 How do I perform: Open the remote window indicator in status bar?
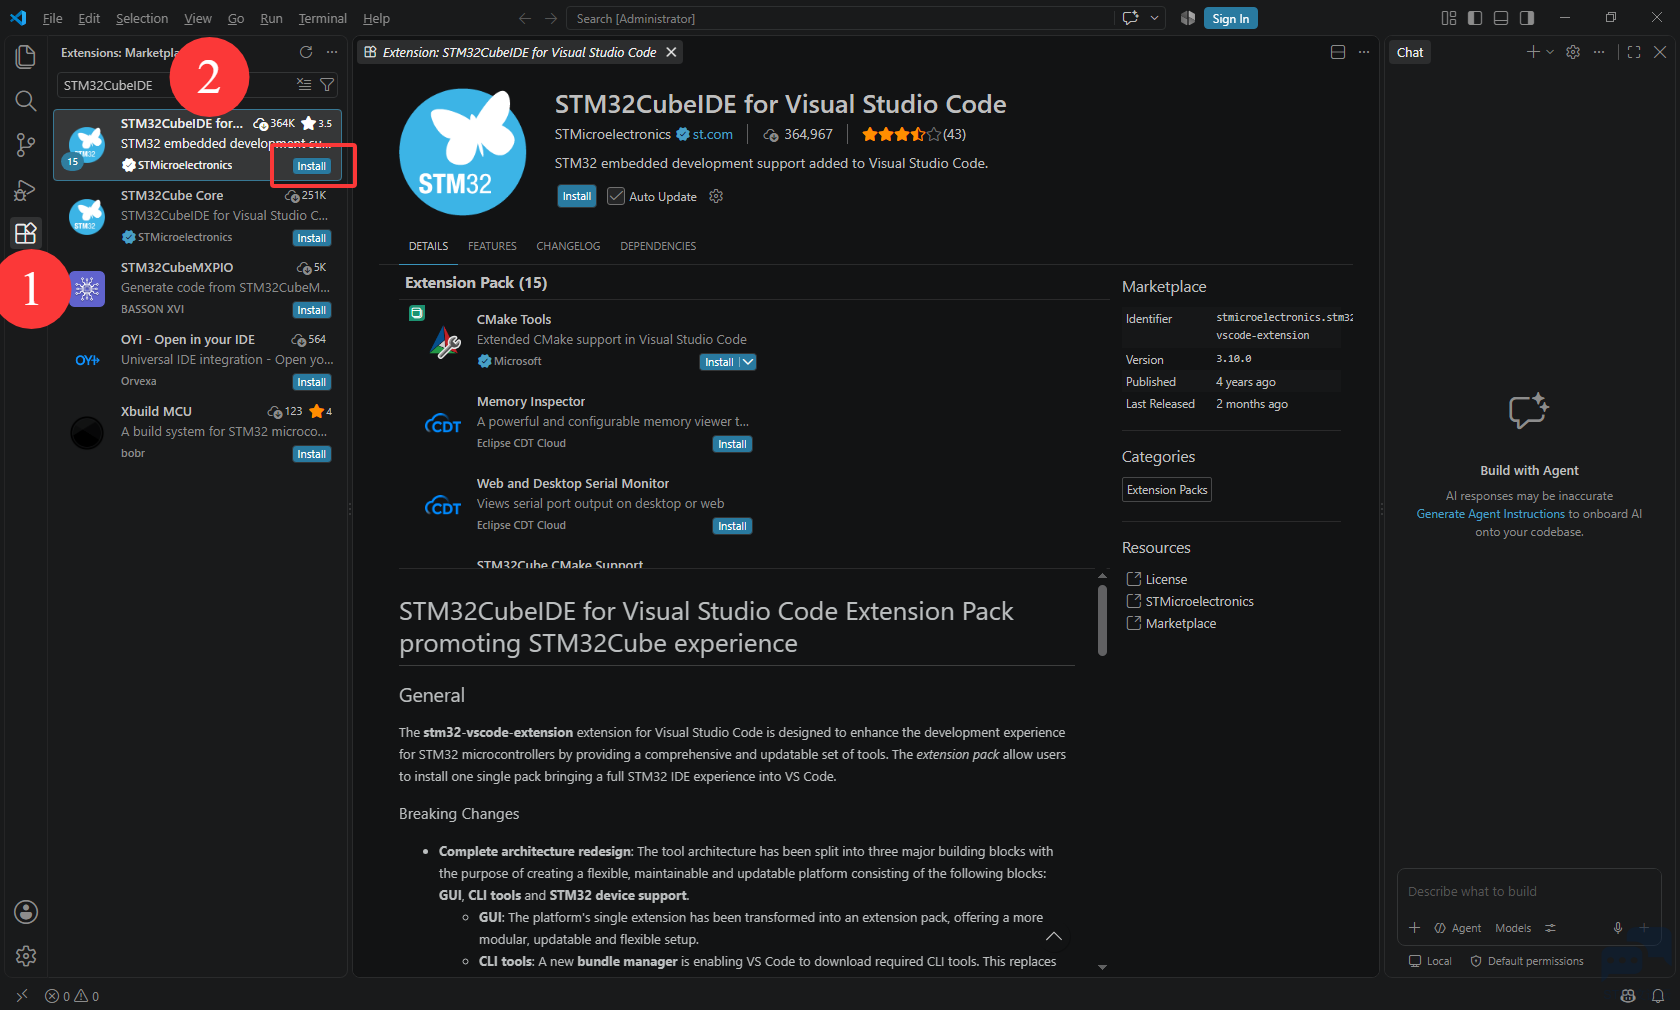pos(22,996)
